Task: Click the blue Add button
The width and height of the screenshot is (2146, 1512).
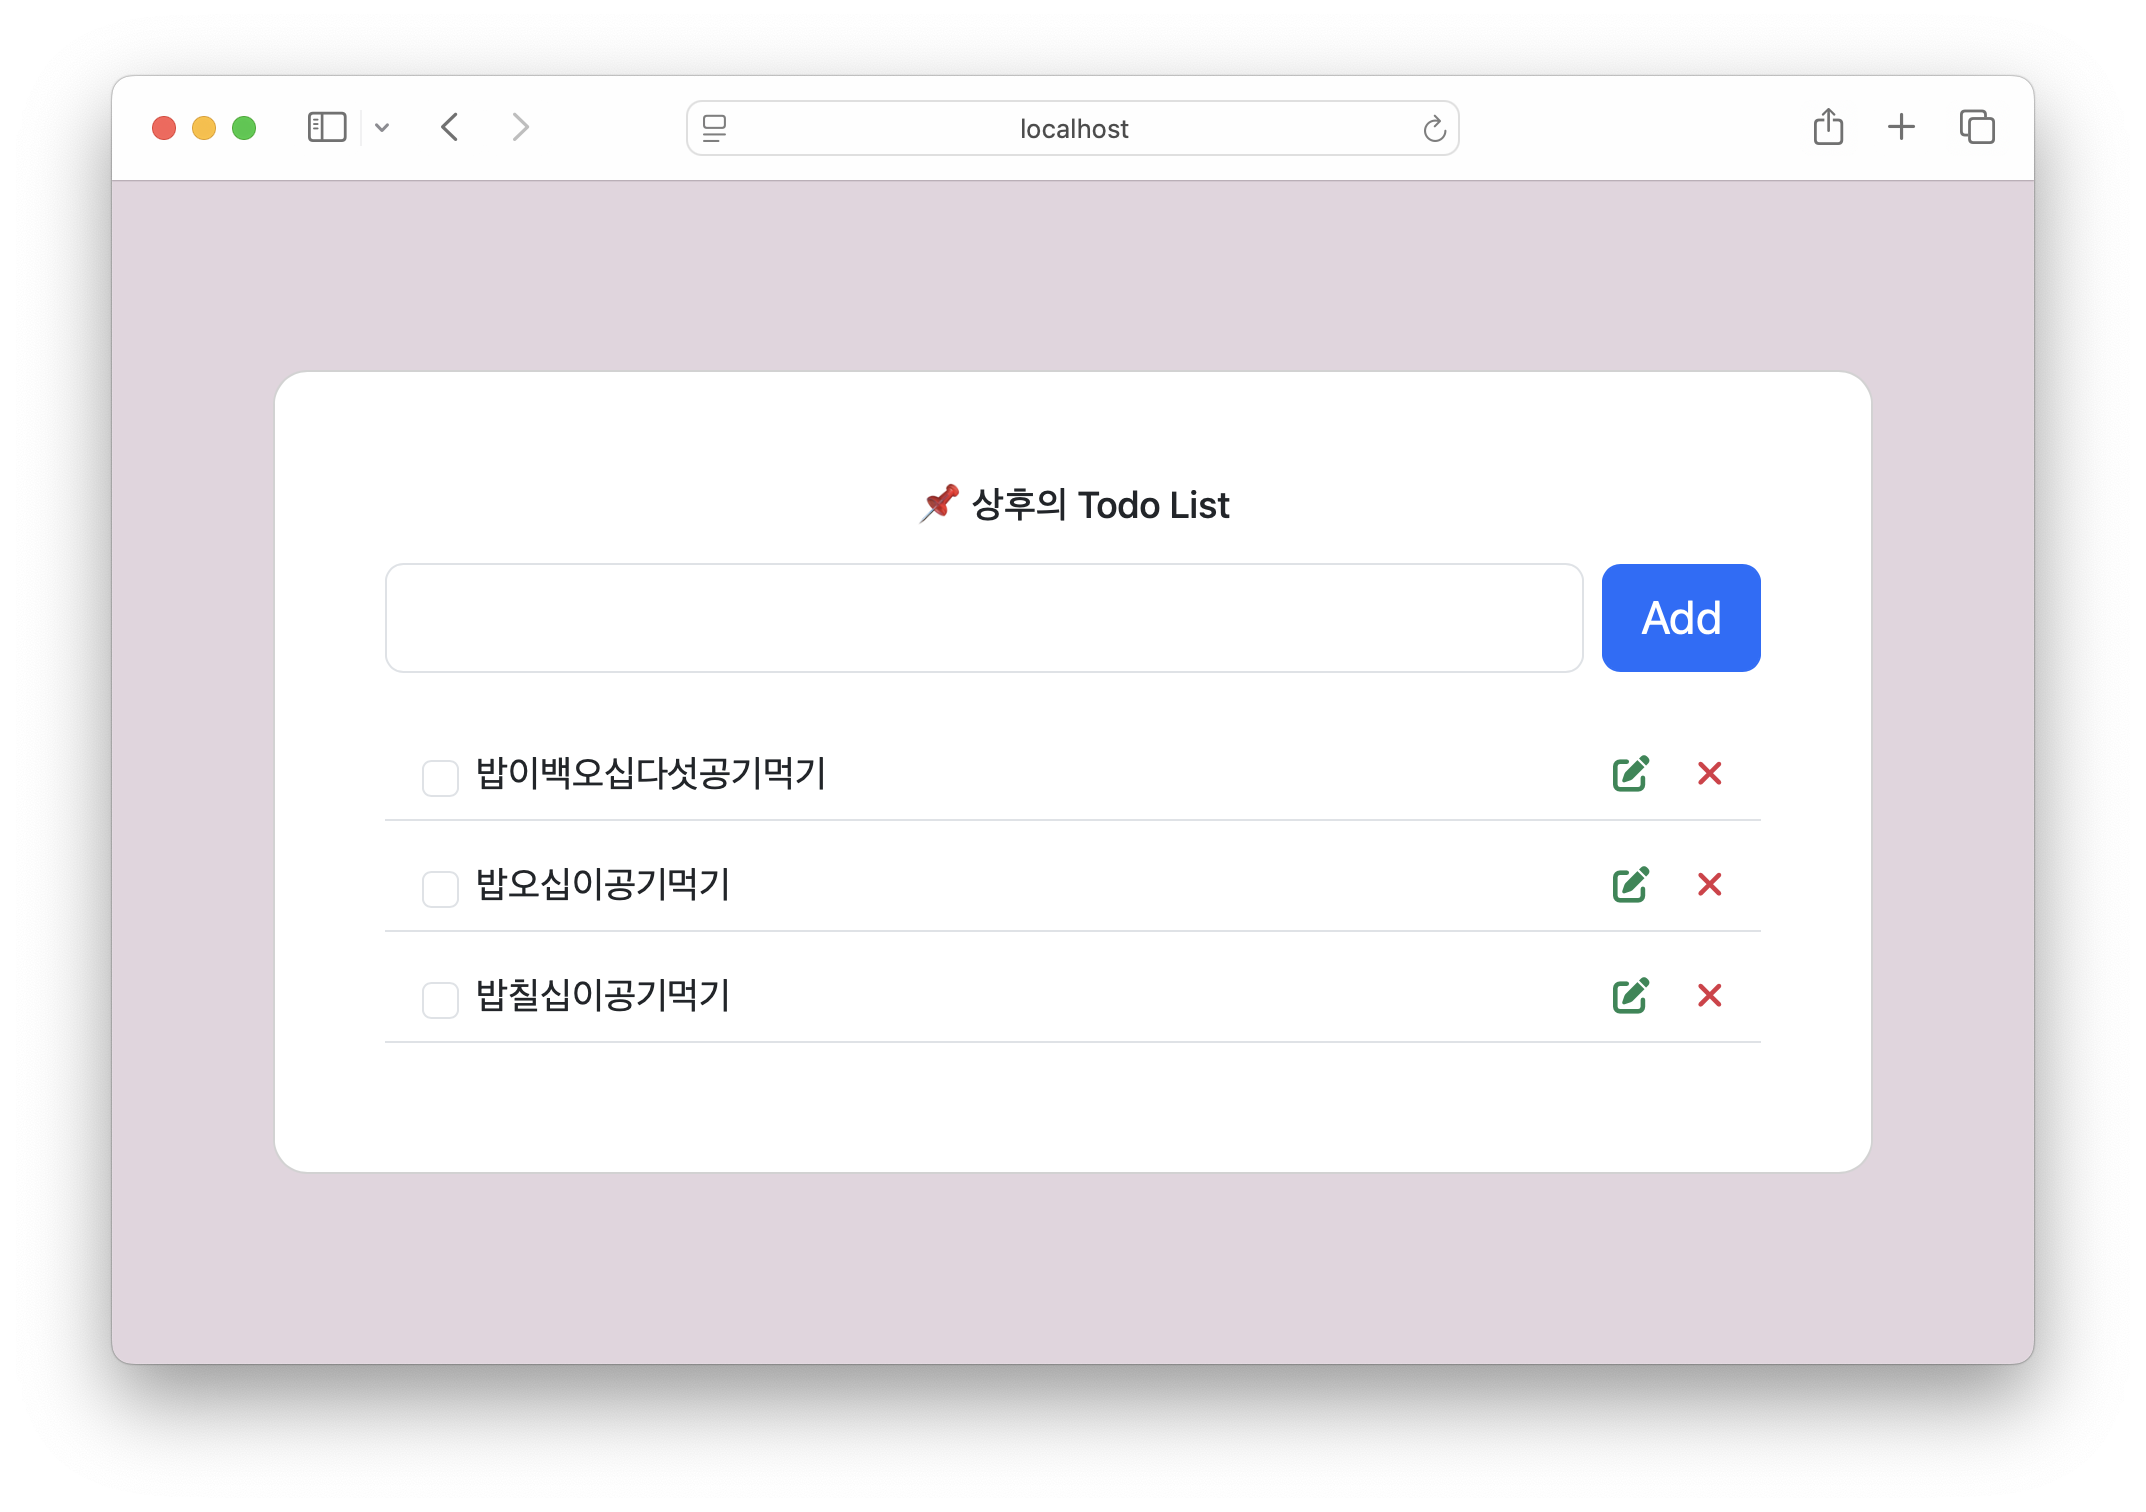Action: (x=1680, y=617)
